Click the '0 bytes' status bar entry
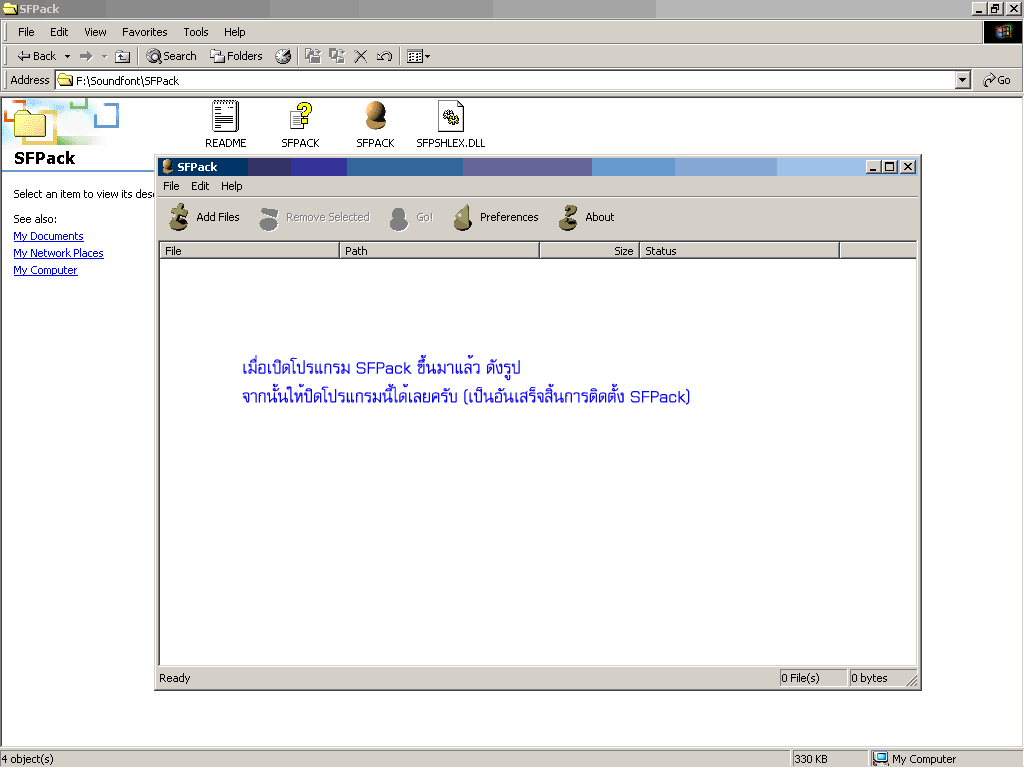 pyautogui.click(x=879, y=679)
